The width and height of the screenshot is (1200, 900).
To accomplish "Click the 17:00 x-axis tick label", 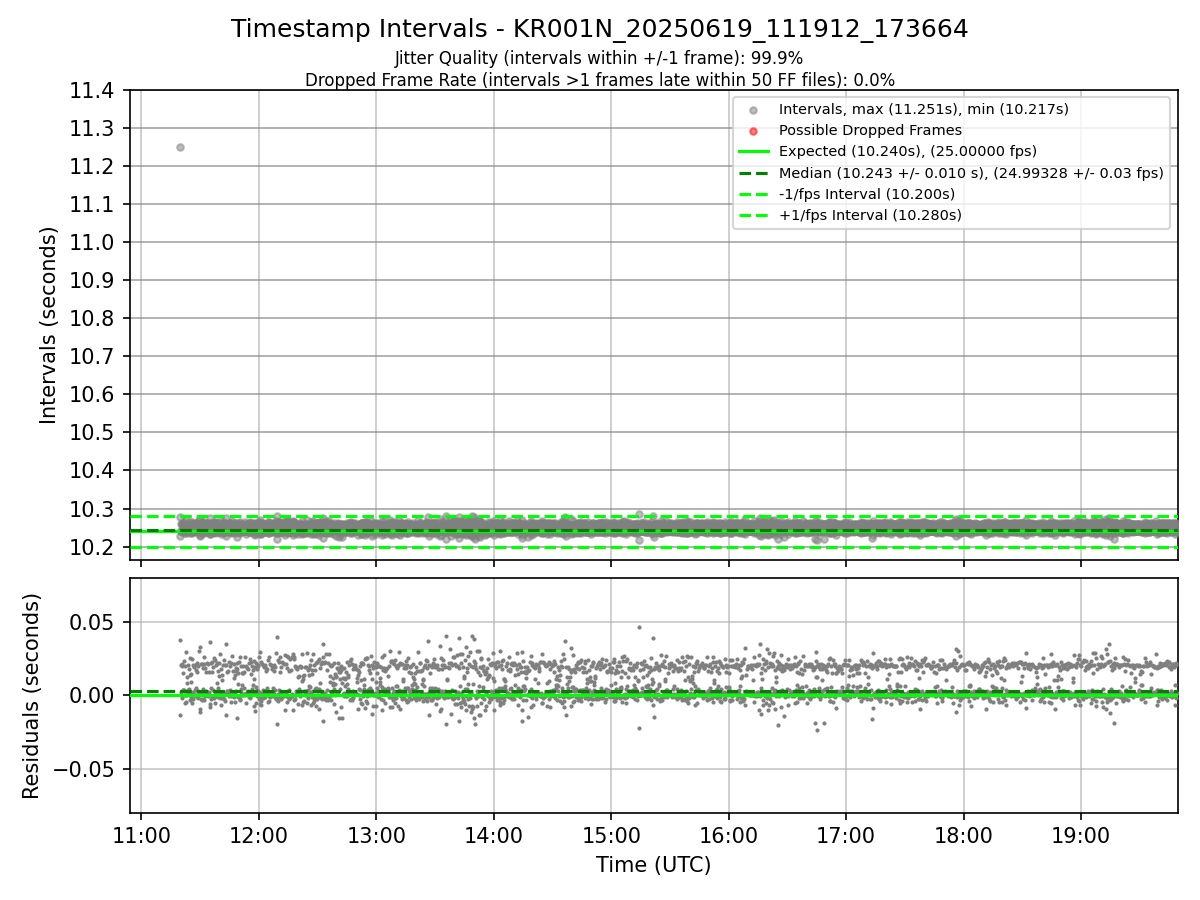I will 846,835.
